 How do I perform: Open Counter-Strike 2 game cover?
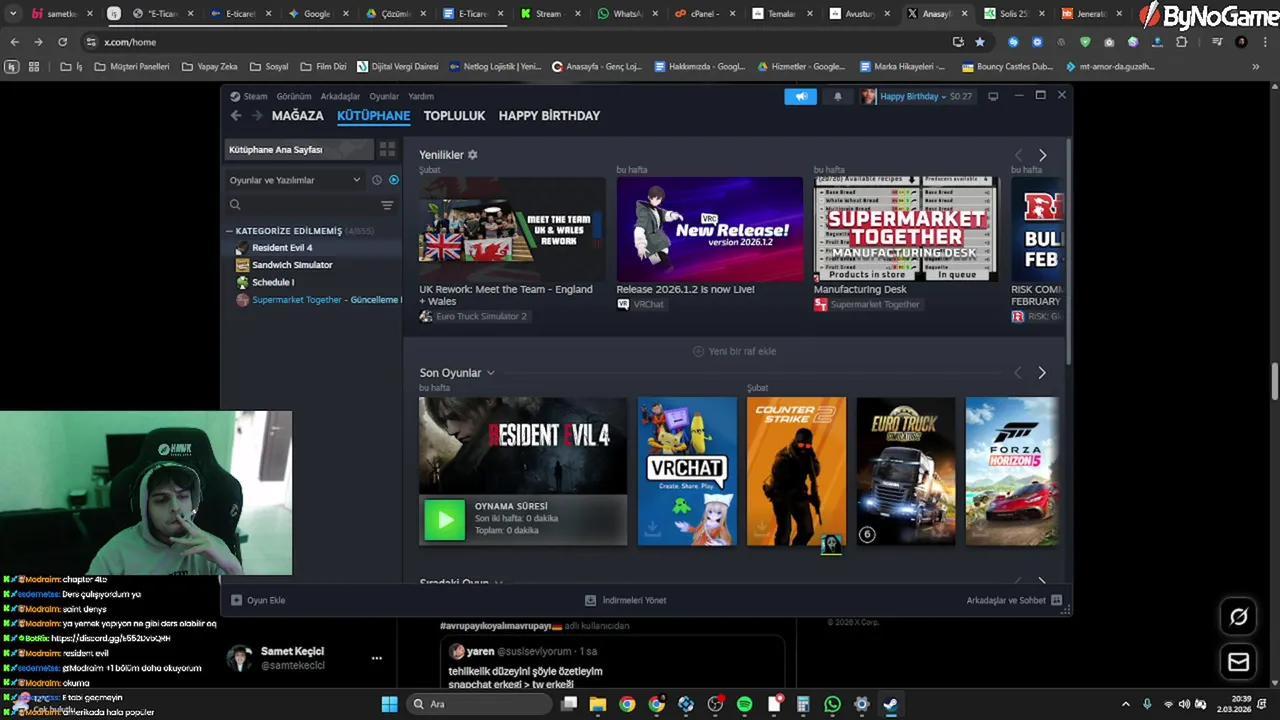[796, 471]
